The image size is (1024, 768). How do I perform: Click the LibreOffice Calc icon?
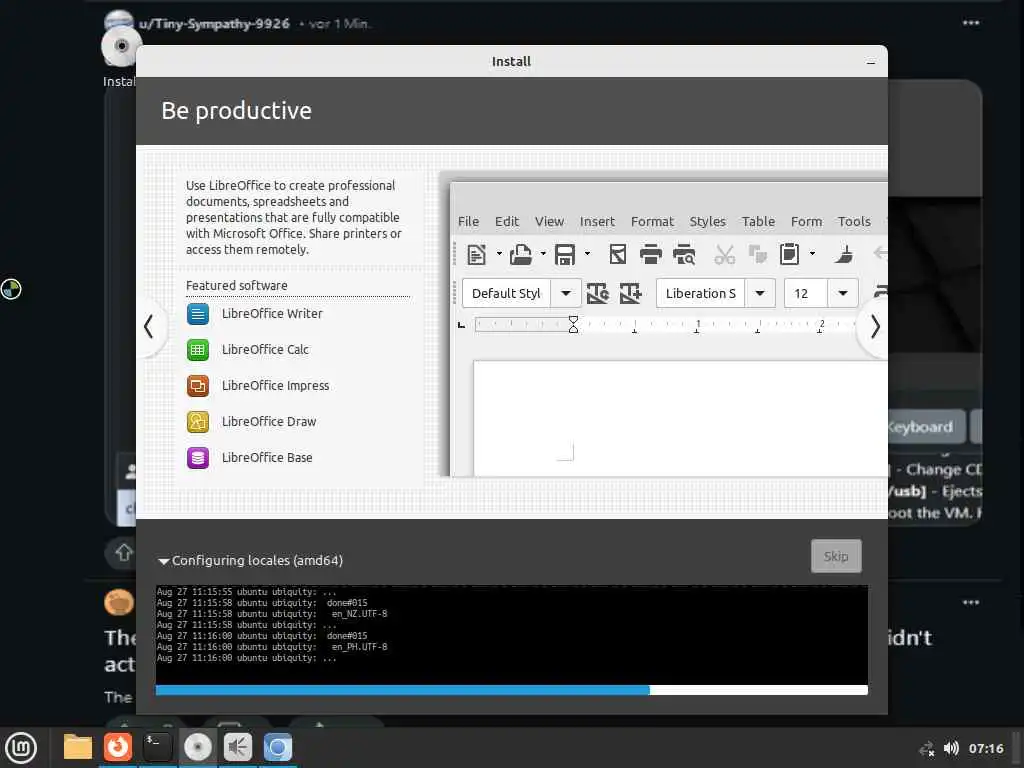(198, 350)
